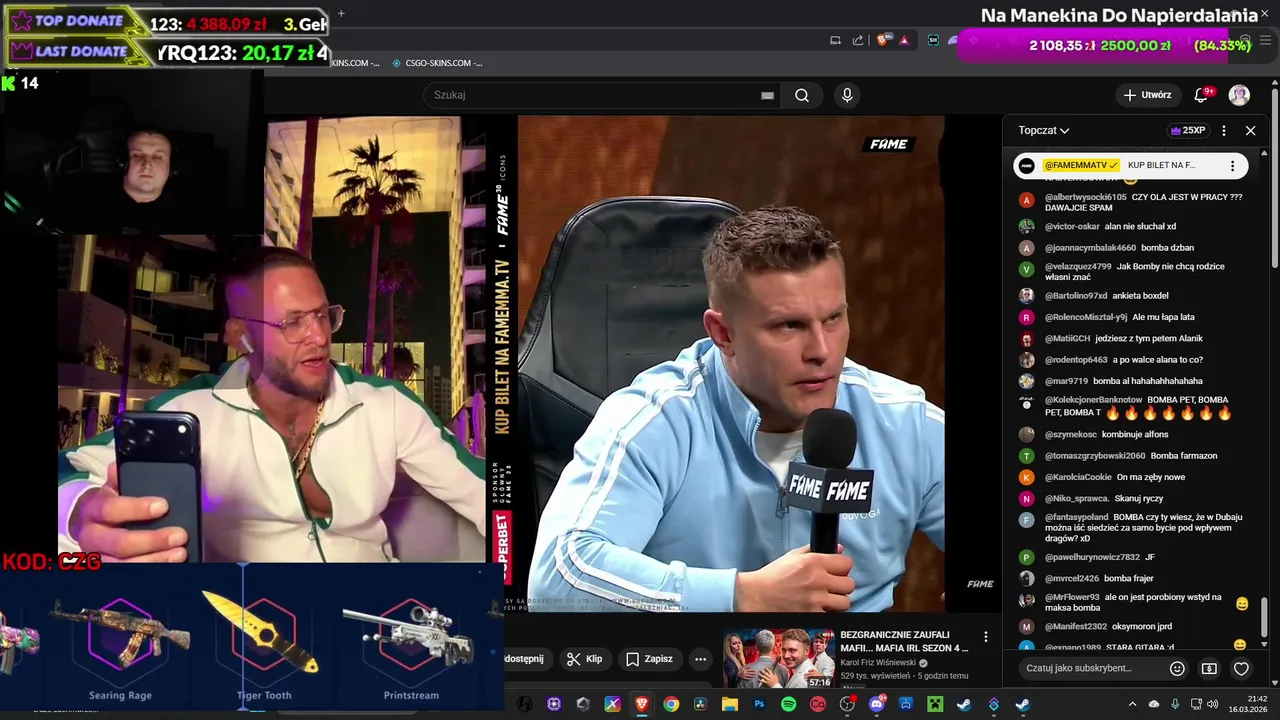
Task: Click the pinned @FAMEMMATV message banner
Action: 1130,166
